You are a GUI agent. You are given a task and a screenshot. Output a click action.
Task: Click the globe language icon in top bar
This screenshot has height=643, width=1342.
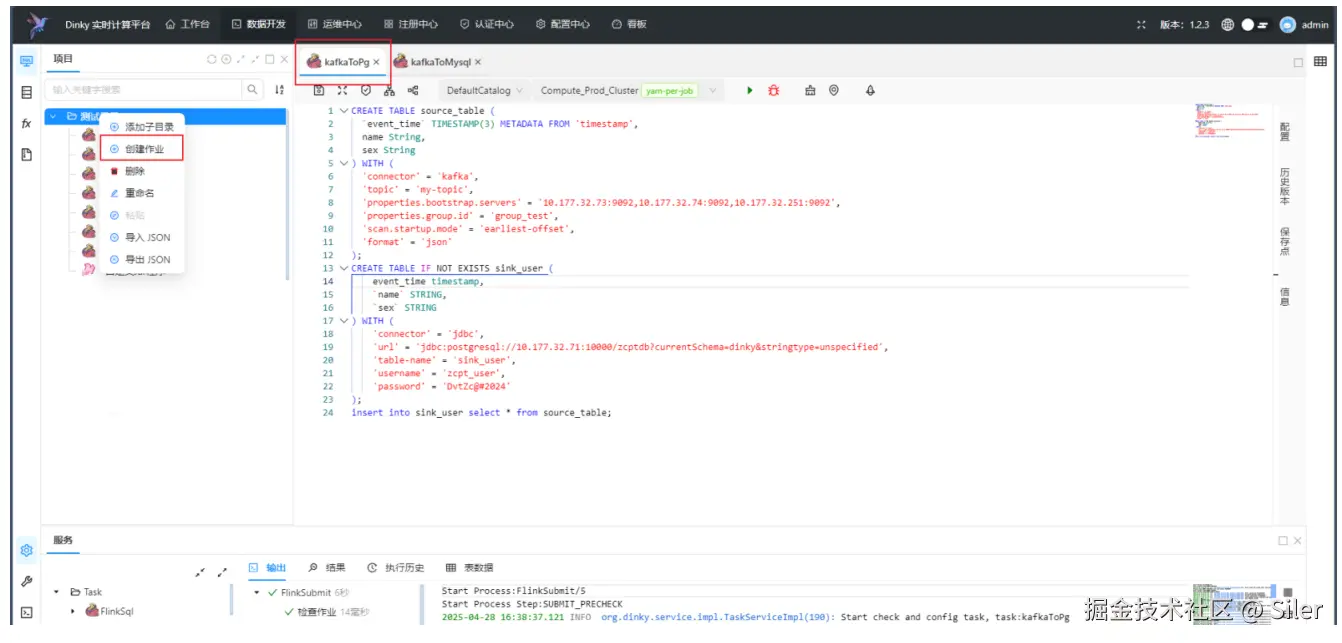pyautogui.click(x=1228, y=25)
